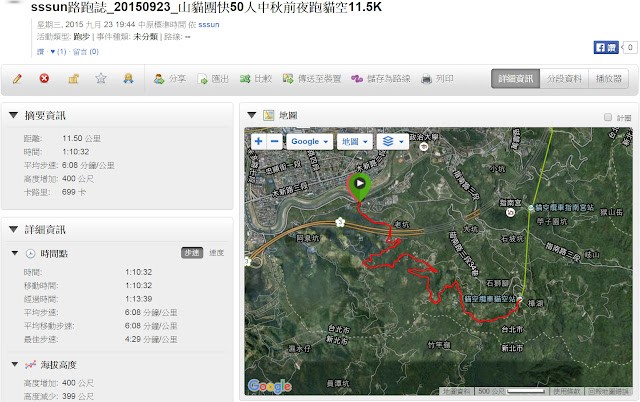The image size is (640, 402).
Task: Click the pencil edit icon
Action: [17, 78]
